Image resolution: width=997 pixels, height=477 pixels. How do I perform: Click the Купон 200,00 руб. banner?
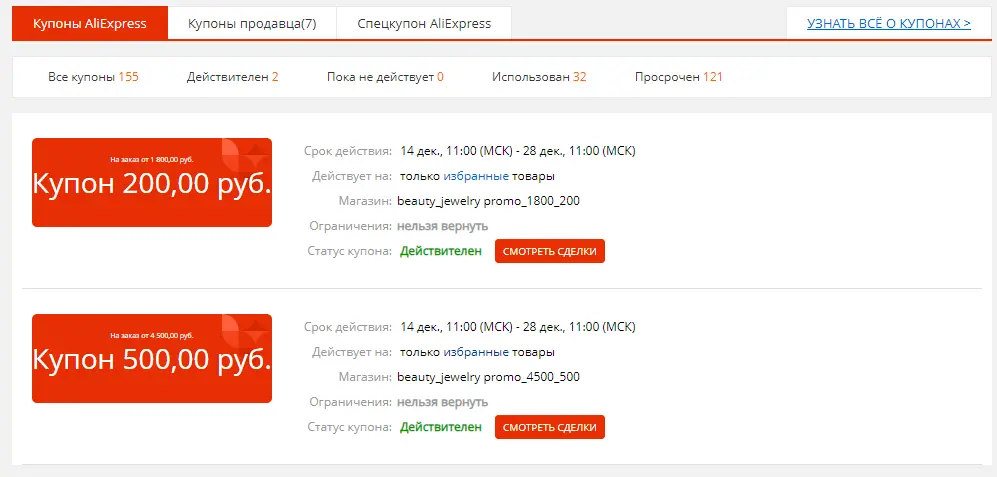152,183
